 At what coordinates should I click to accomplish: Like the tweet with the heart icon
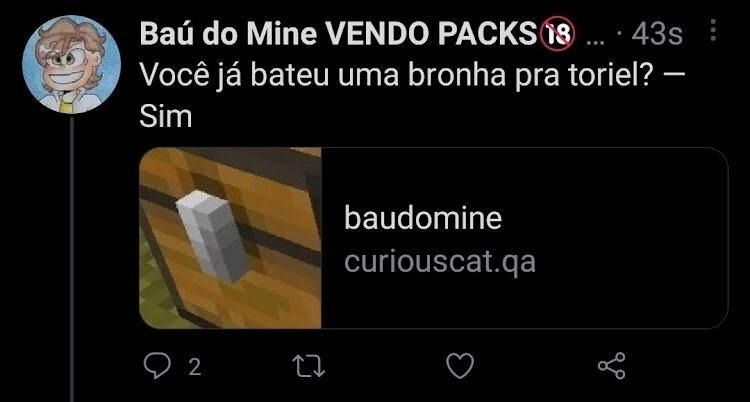[x=460, y=367]
